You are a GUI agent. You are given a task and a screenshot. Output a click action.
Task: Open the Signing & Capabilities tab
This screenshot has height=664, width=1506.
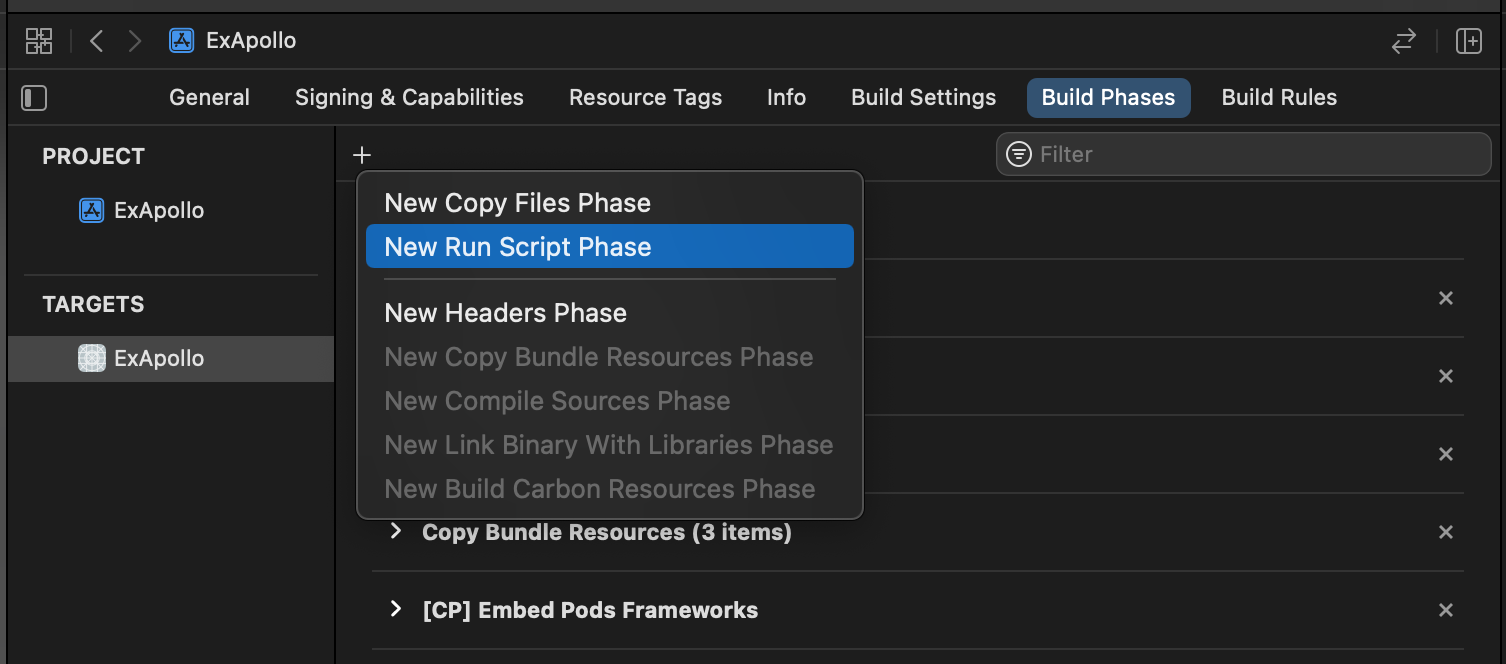(409, 98)
